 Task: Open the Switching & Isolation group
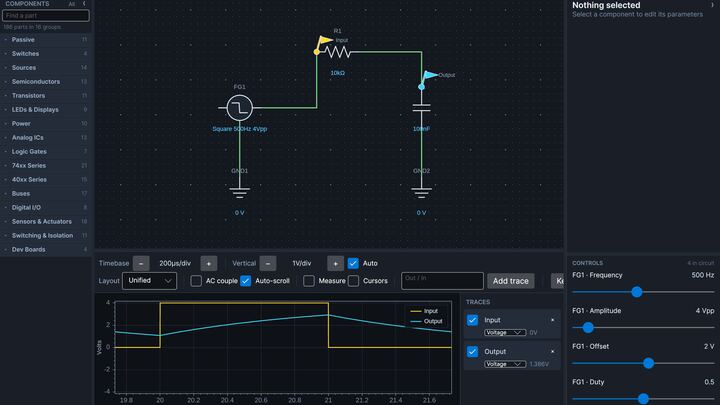click(46, 236)
